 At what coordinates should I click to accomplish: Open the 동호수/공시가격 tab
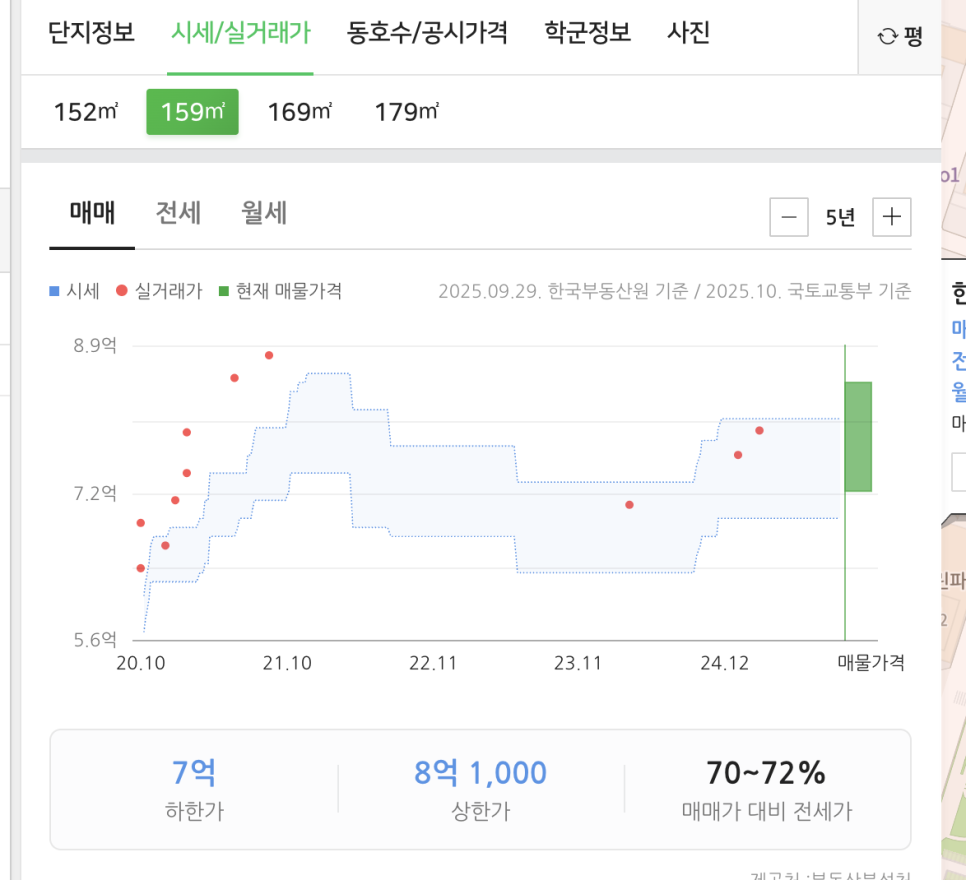pos(427,33)
